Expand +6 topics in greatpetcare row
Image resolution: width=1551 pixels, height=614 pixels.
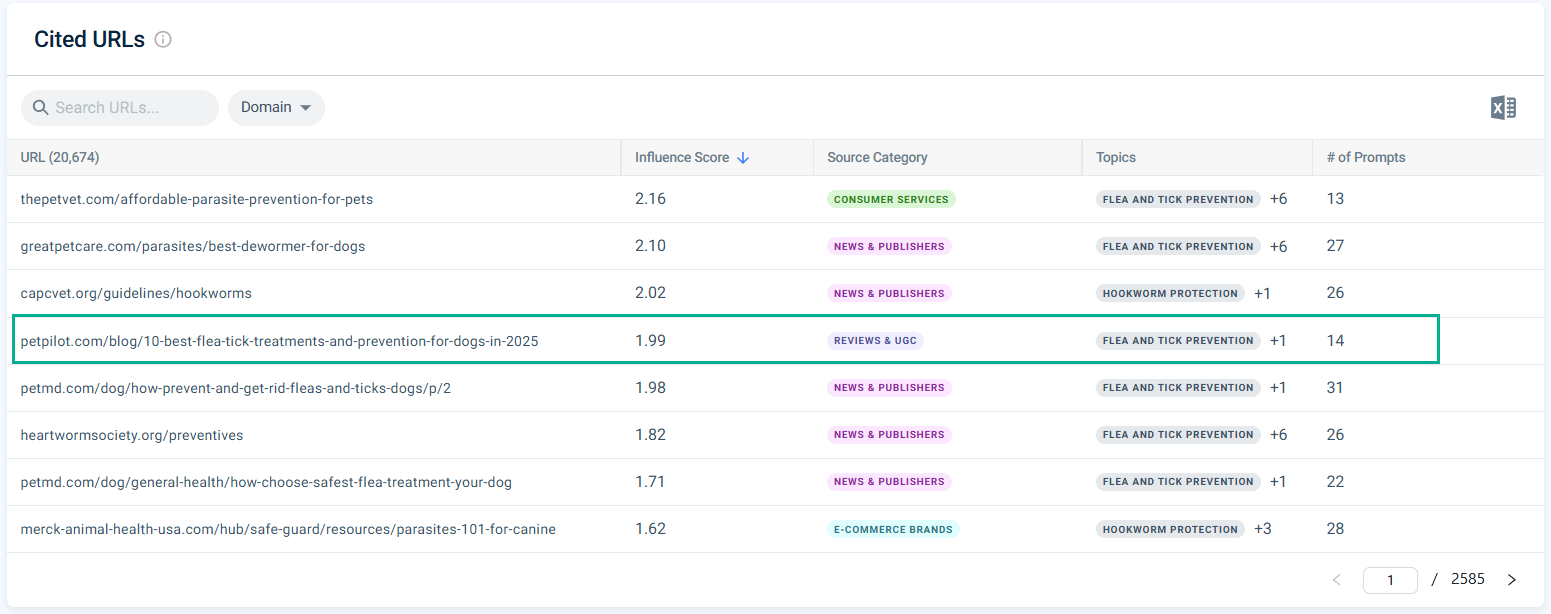[1279, 246]
